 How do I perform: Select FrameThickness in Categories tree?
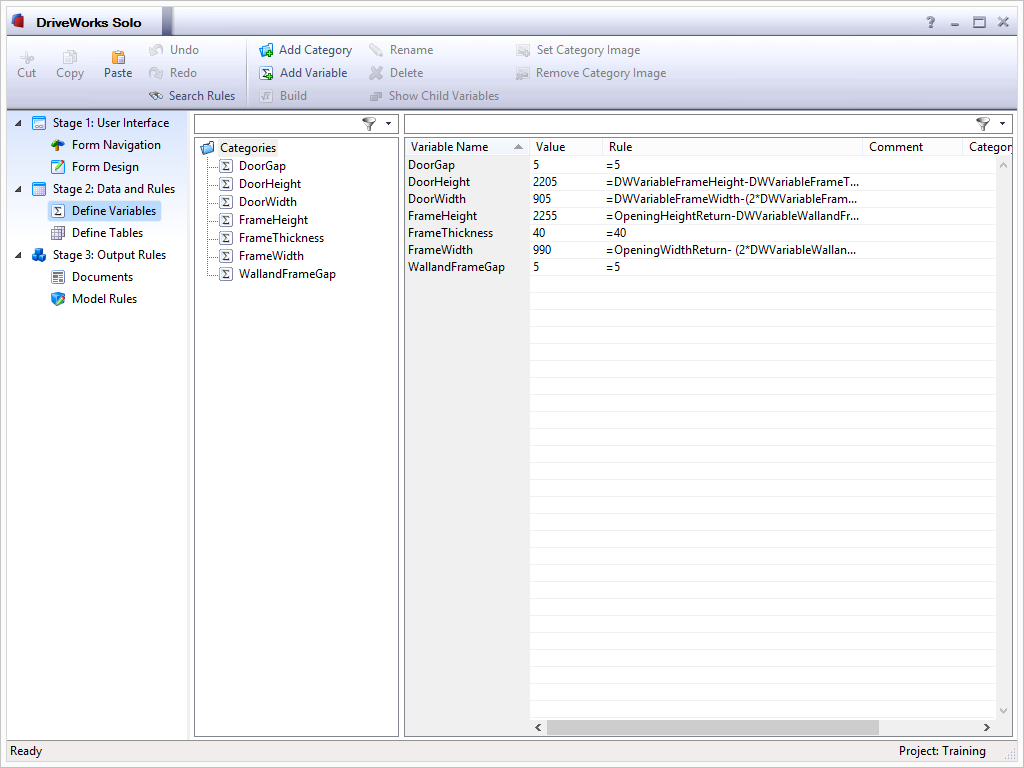281,238
